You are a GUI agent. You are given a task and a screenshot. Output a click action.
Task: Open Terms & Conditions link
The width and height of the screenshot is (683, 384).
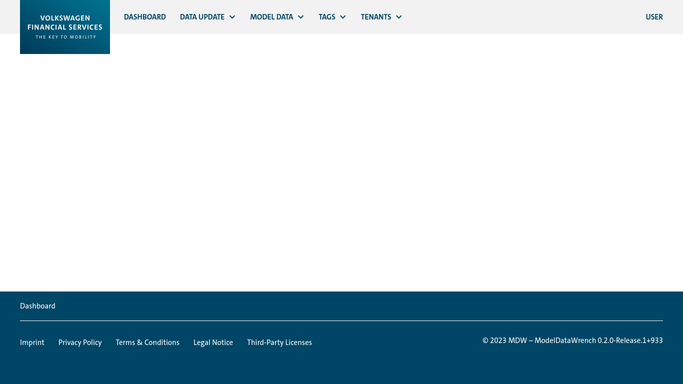pyautogui.click(x=147, y=343)
